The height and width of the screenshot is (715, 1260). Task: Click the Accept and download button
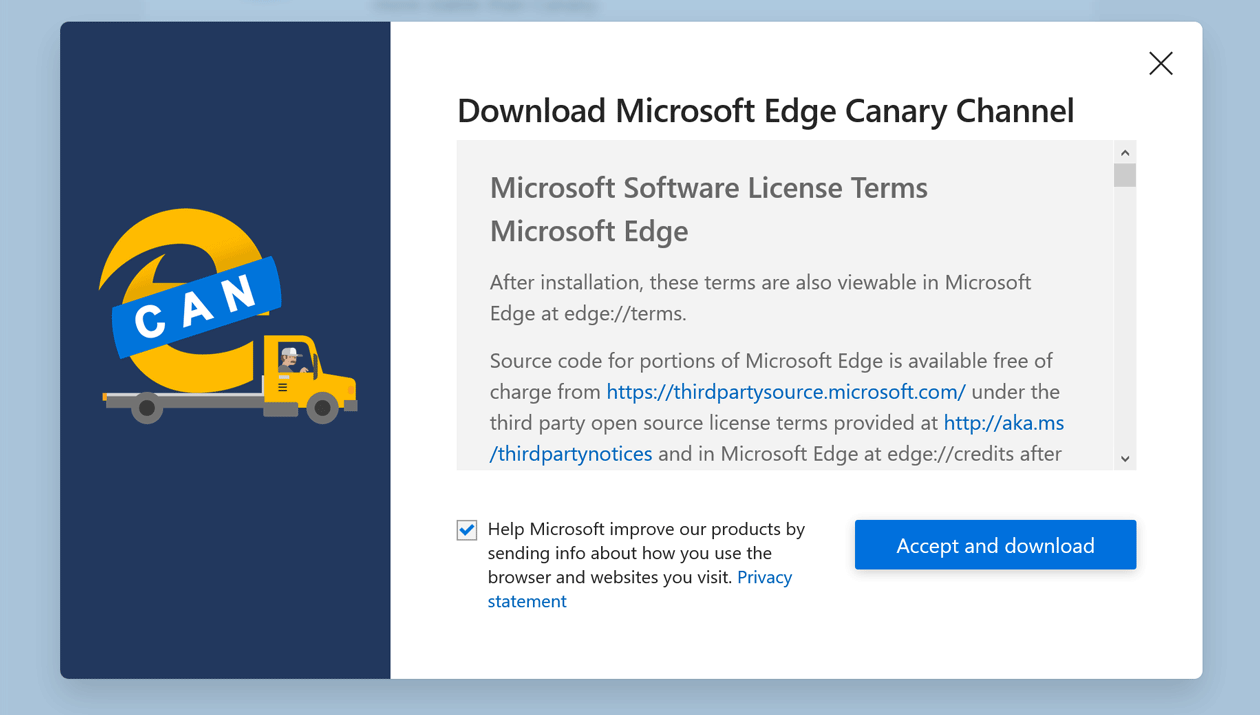995,545
